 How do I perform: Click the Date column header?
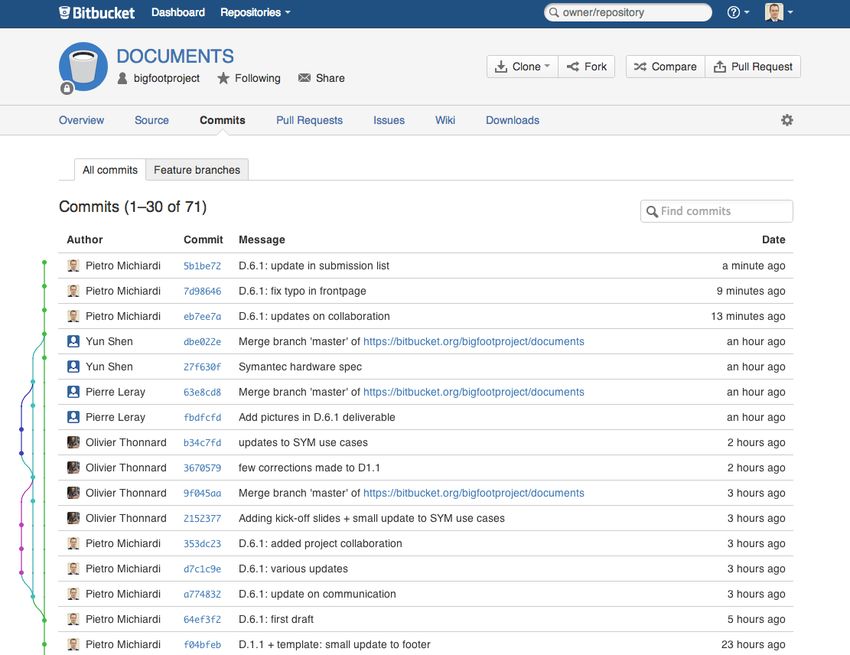click(774, 240)
